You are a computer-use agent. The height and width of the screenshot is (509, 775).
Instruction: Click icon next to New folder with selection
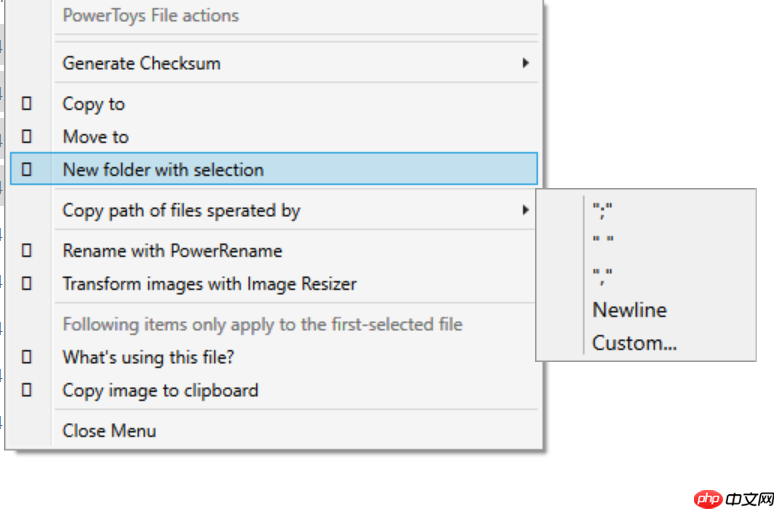pos(27,170)
